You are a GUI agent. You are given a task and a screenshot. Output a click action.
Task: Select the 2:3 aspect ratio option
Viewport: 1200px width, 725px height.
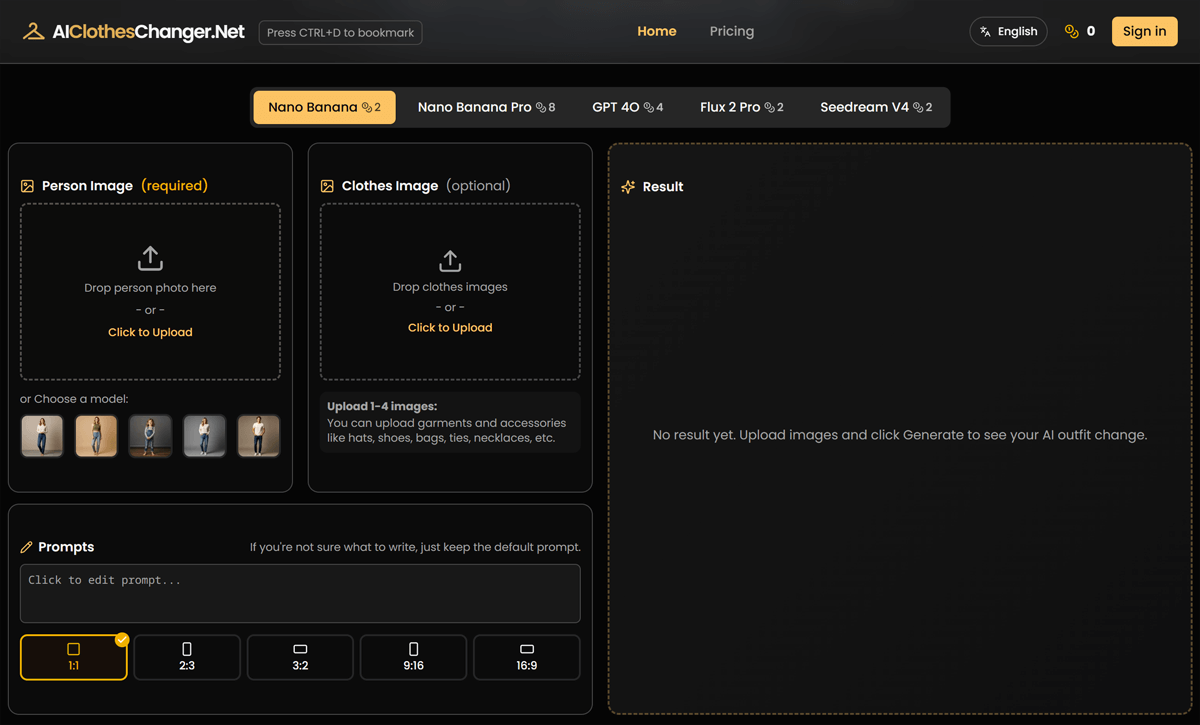point(186,657)
